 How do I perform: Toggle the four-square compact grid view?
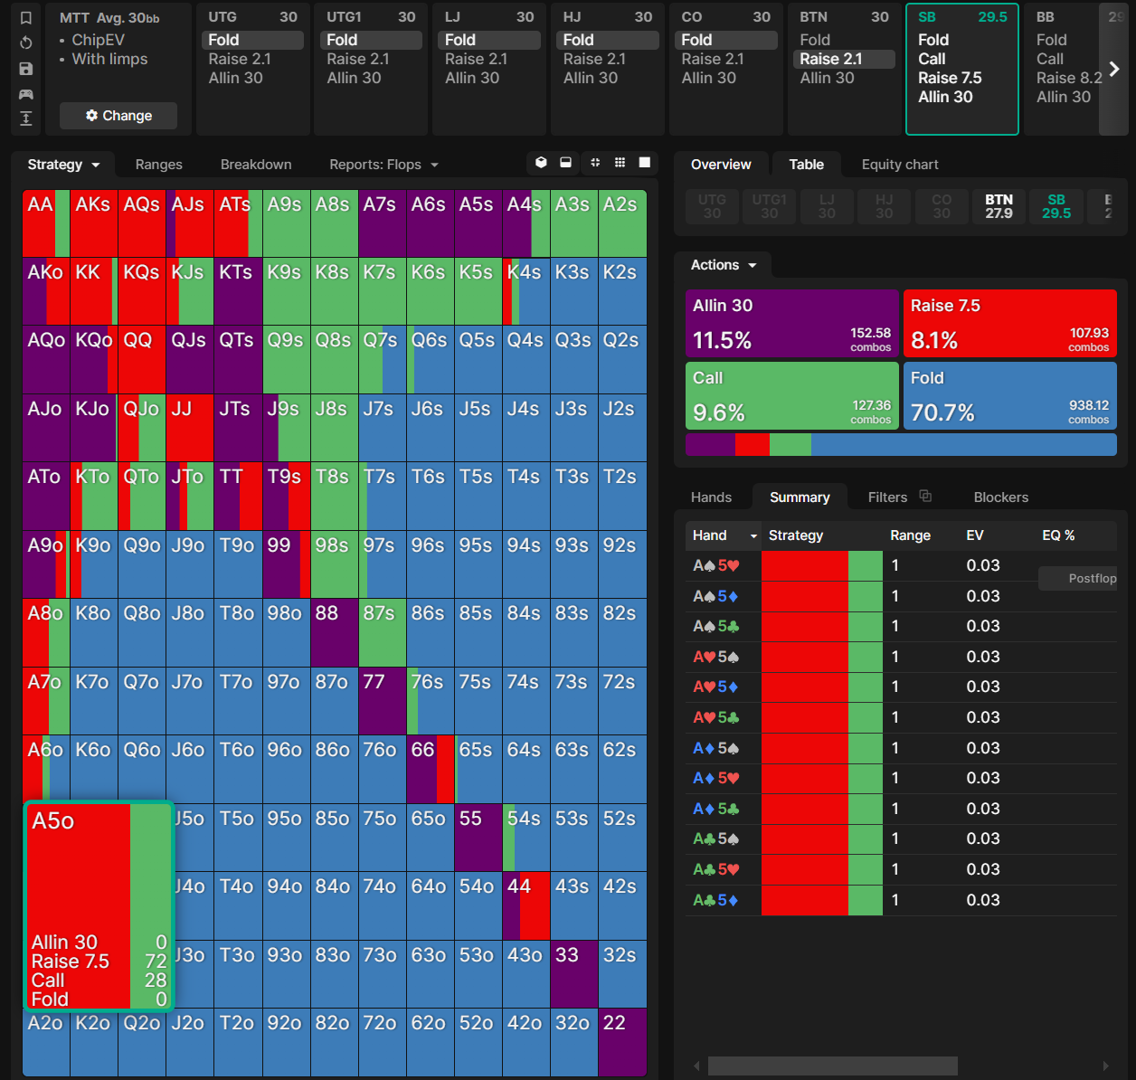pyautogui.click(x=595, y=163)
